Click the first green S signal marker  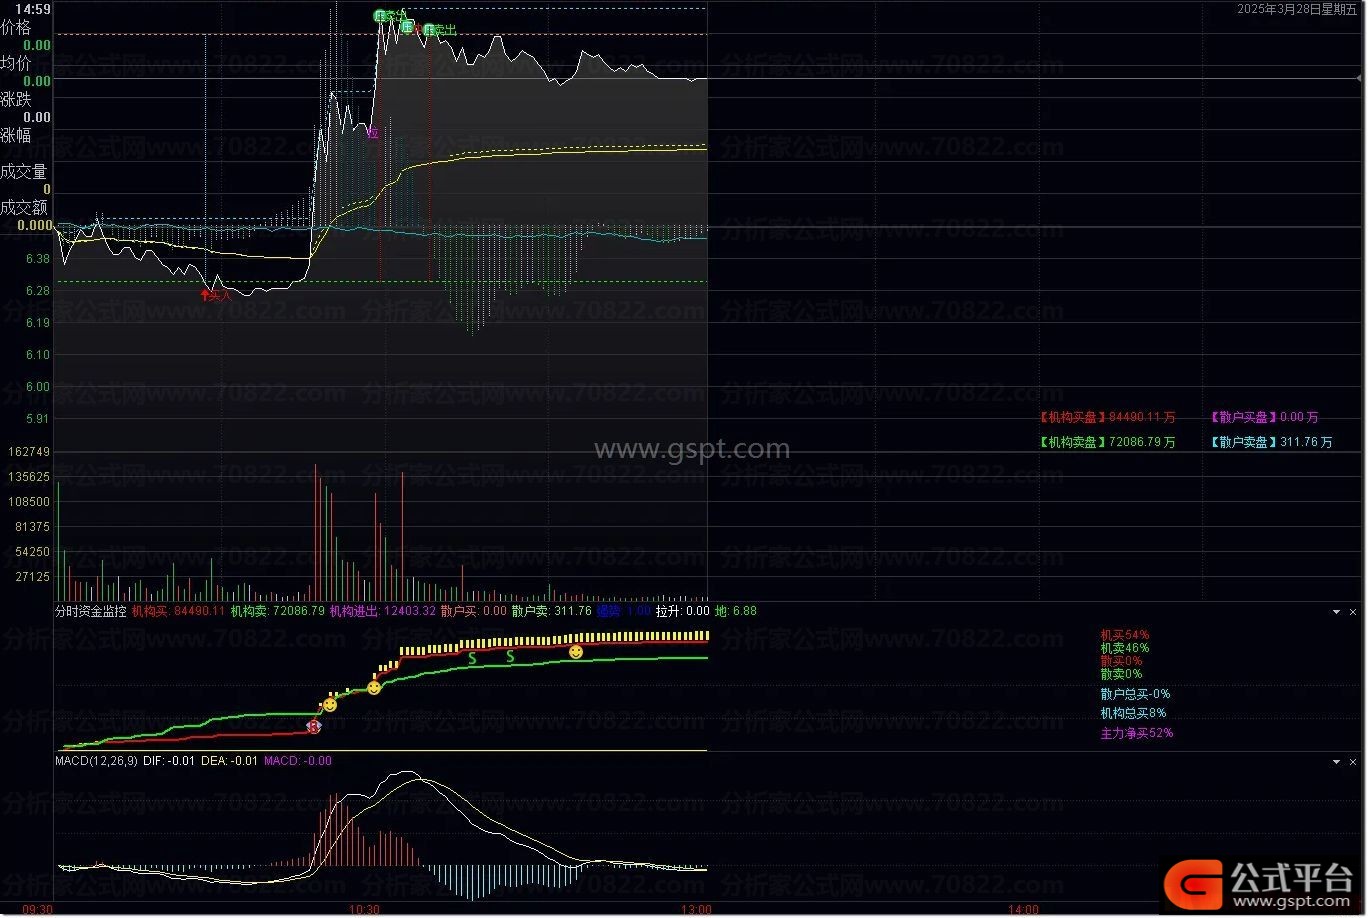point(472,658)
